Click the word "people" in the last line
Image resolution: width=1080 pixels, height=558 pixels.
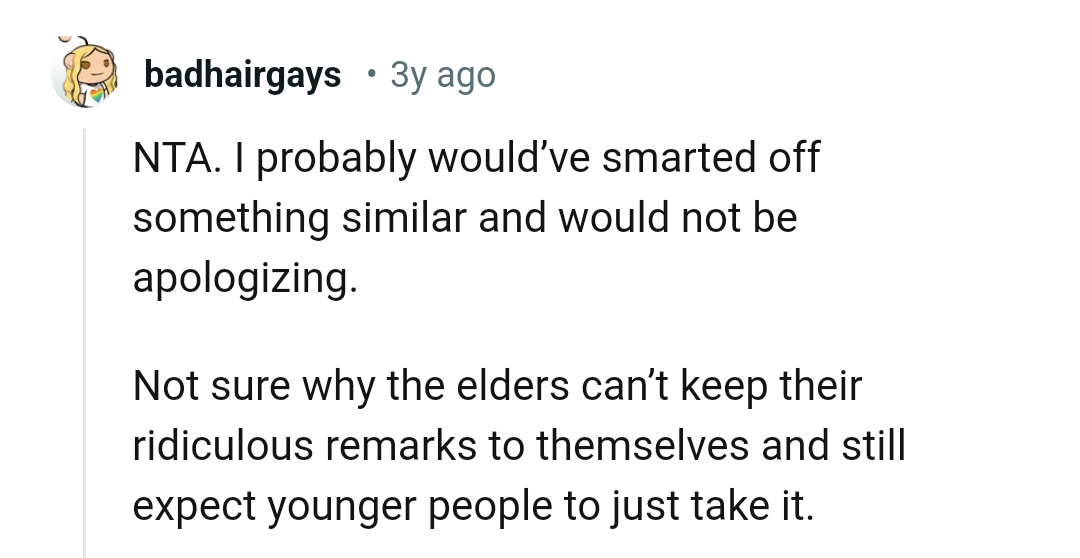[494, 506]
